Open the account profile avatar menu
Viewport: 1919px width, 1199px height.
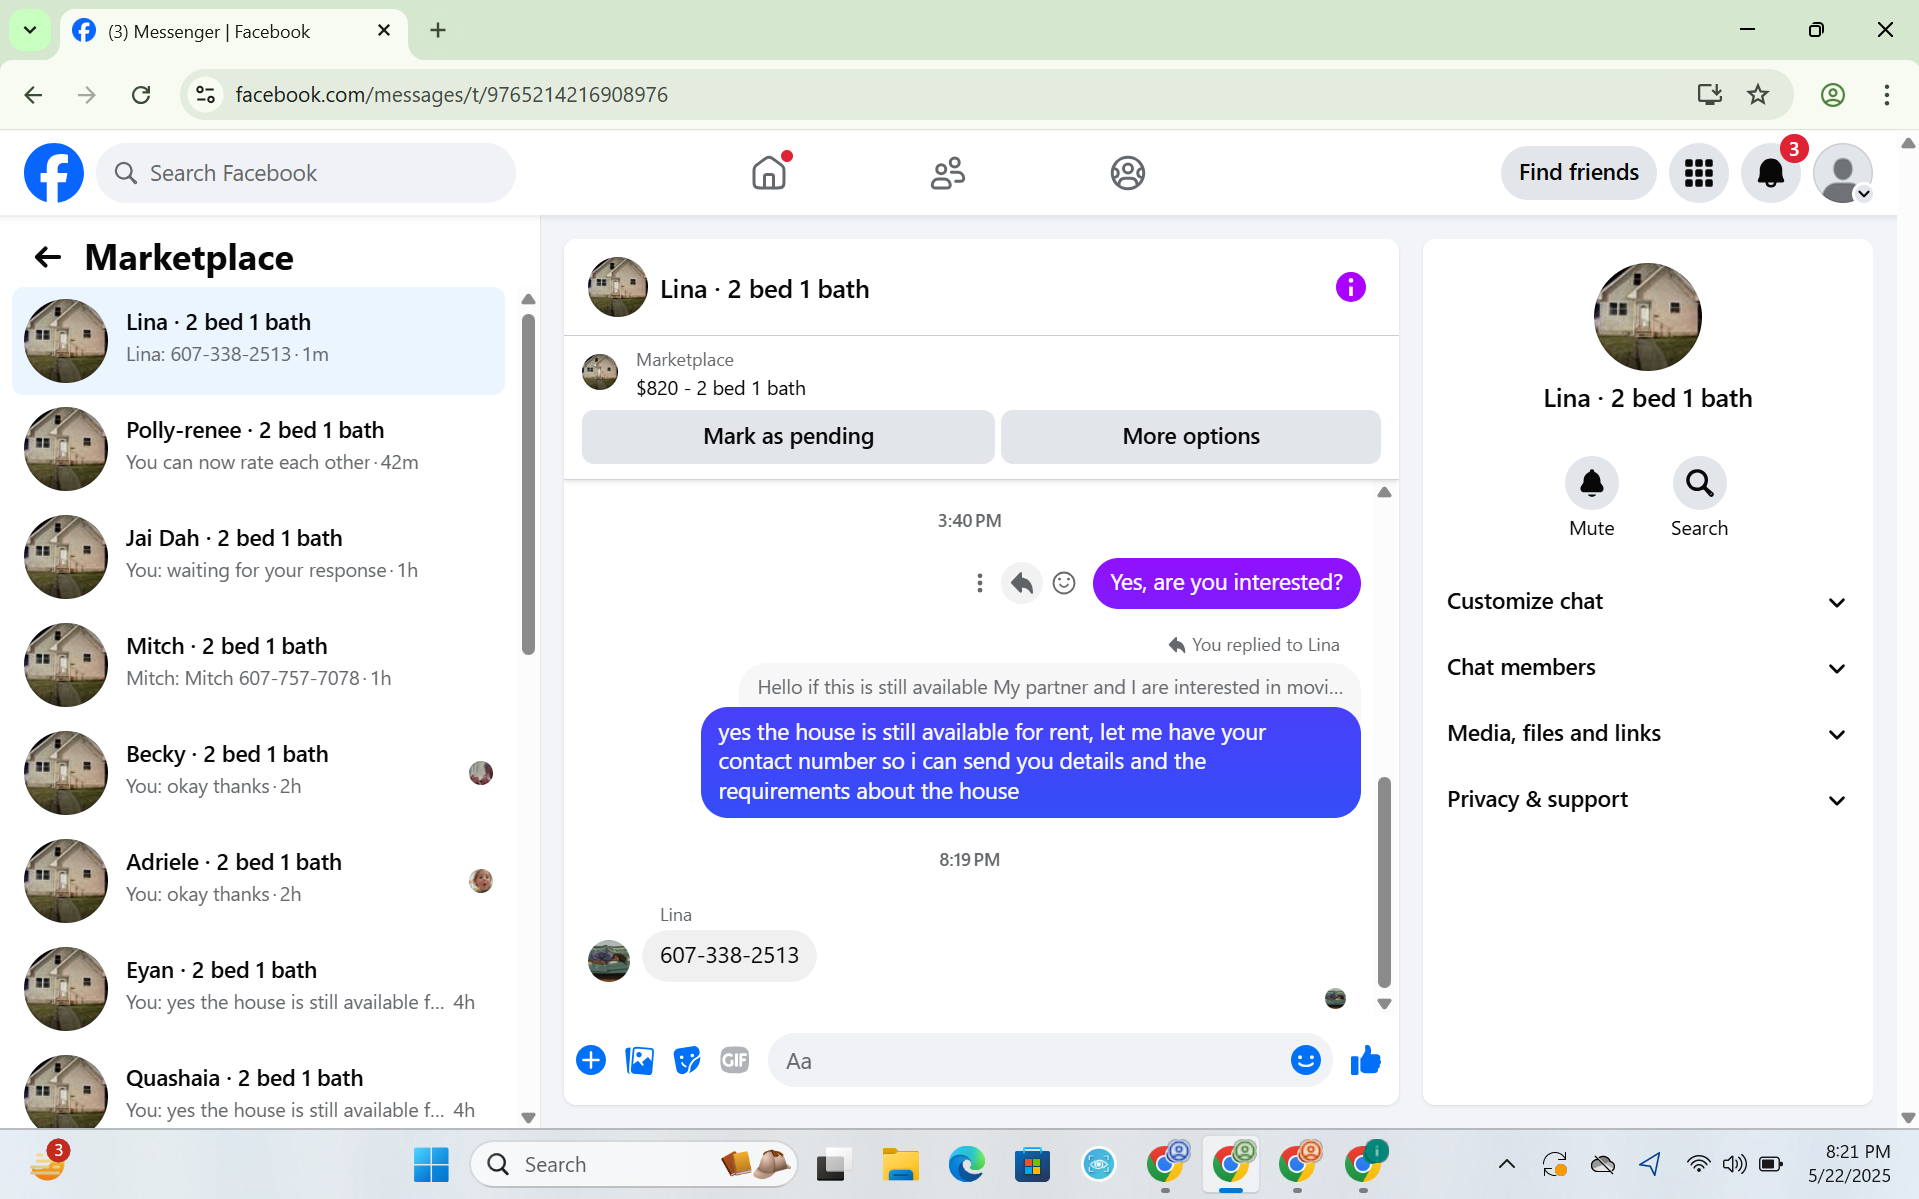(x=1842, y=173)
